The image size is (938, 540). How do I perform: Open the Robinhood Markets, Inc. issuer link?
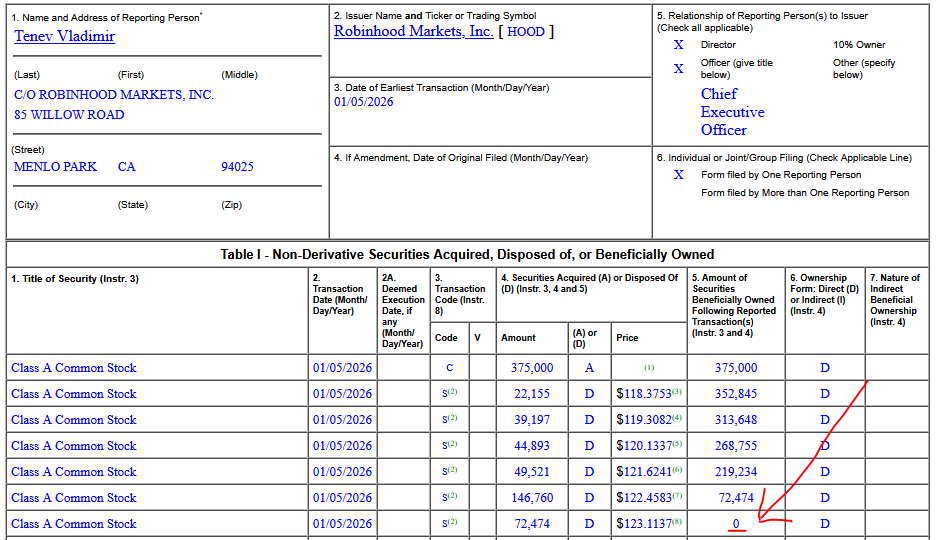click(413, 32)
